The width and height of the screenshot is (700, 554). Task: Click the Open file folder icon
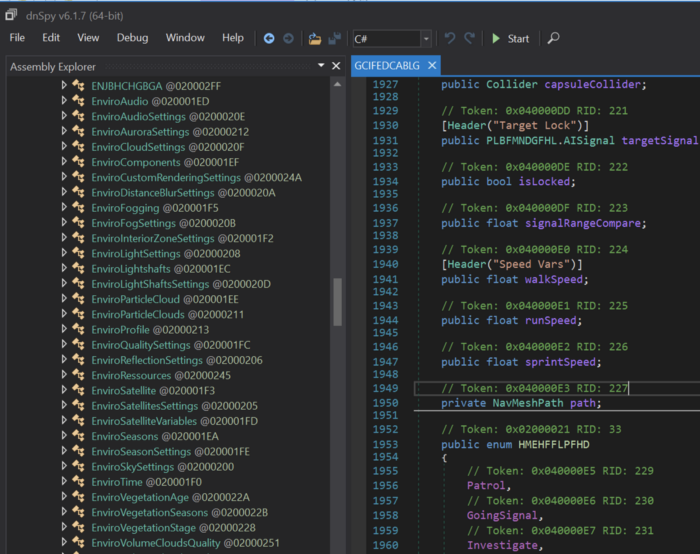pos(315,38)
